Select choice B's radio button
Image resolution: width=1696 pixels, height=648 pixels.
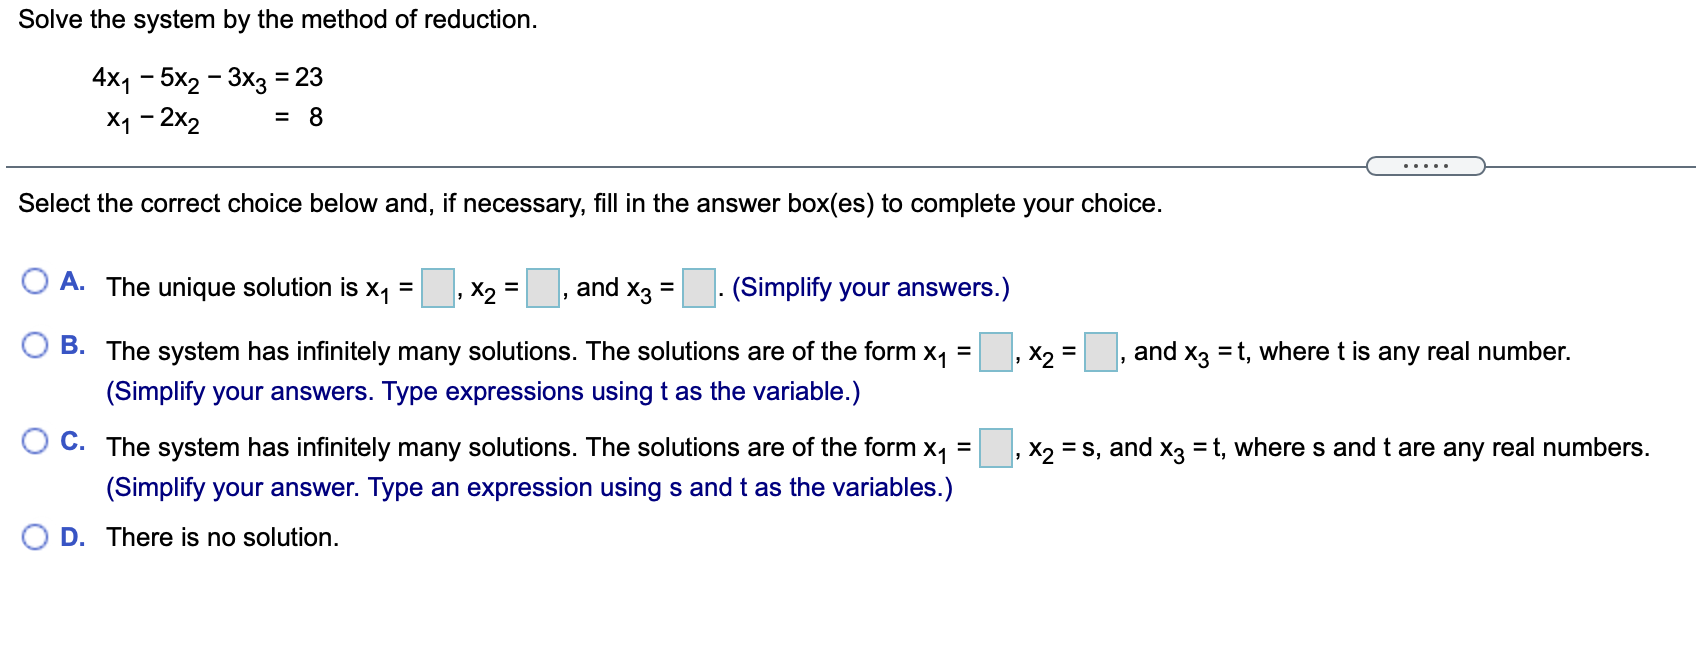(37, 345)
